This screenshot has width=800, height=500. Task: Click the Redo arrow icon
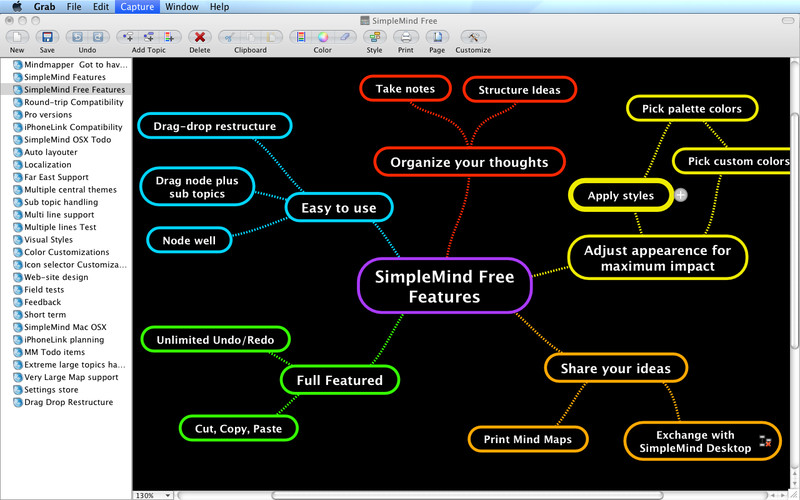pos(98,37)
